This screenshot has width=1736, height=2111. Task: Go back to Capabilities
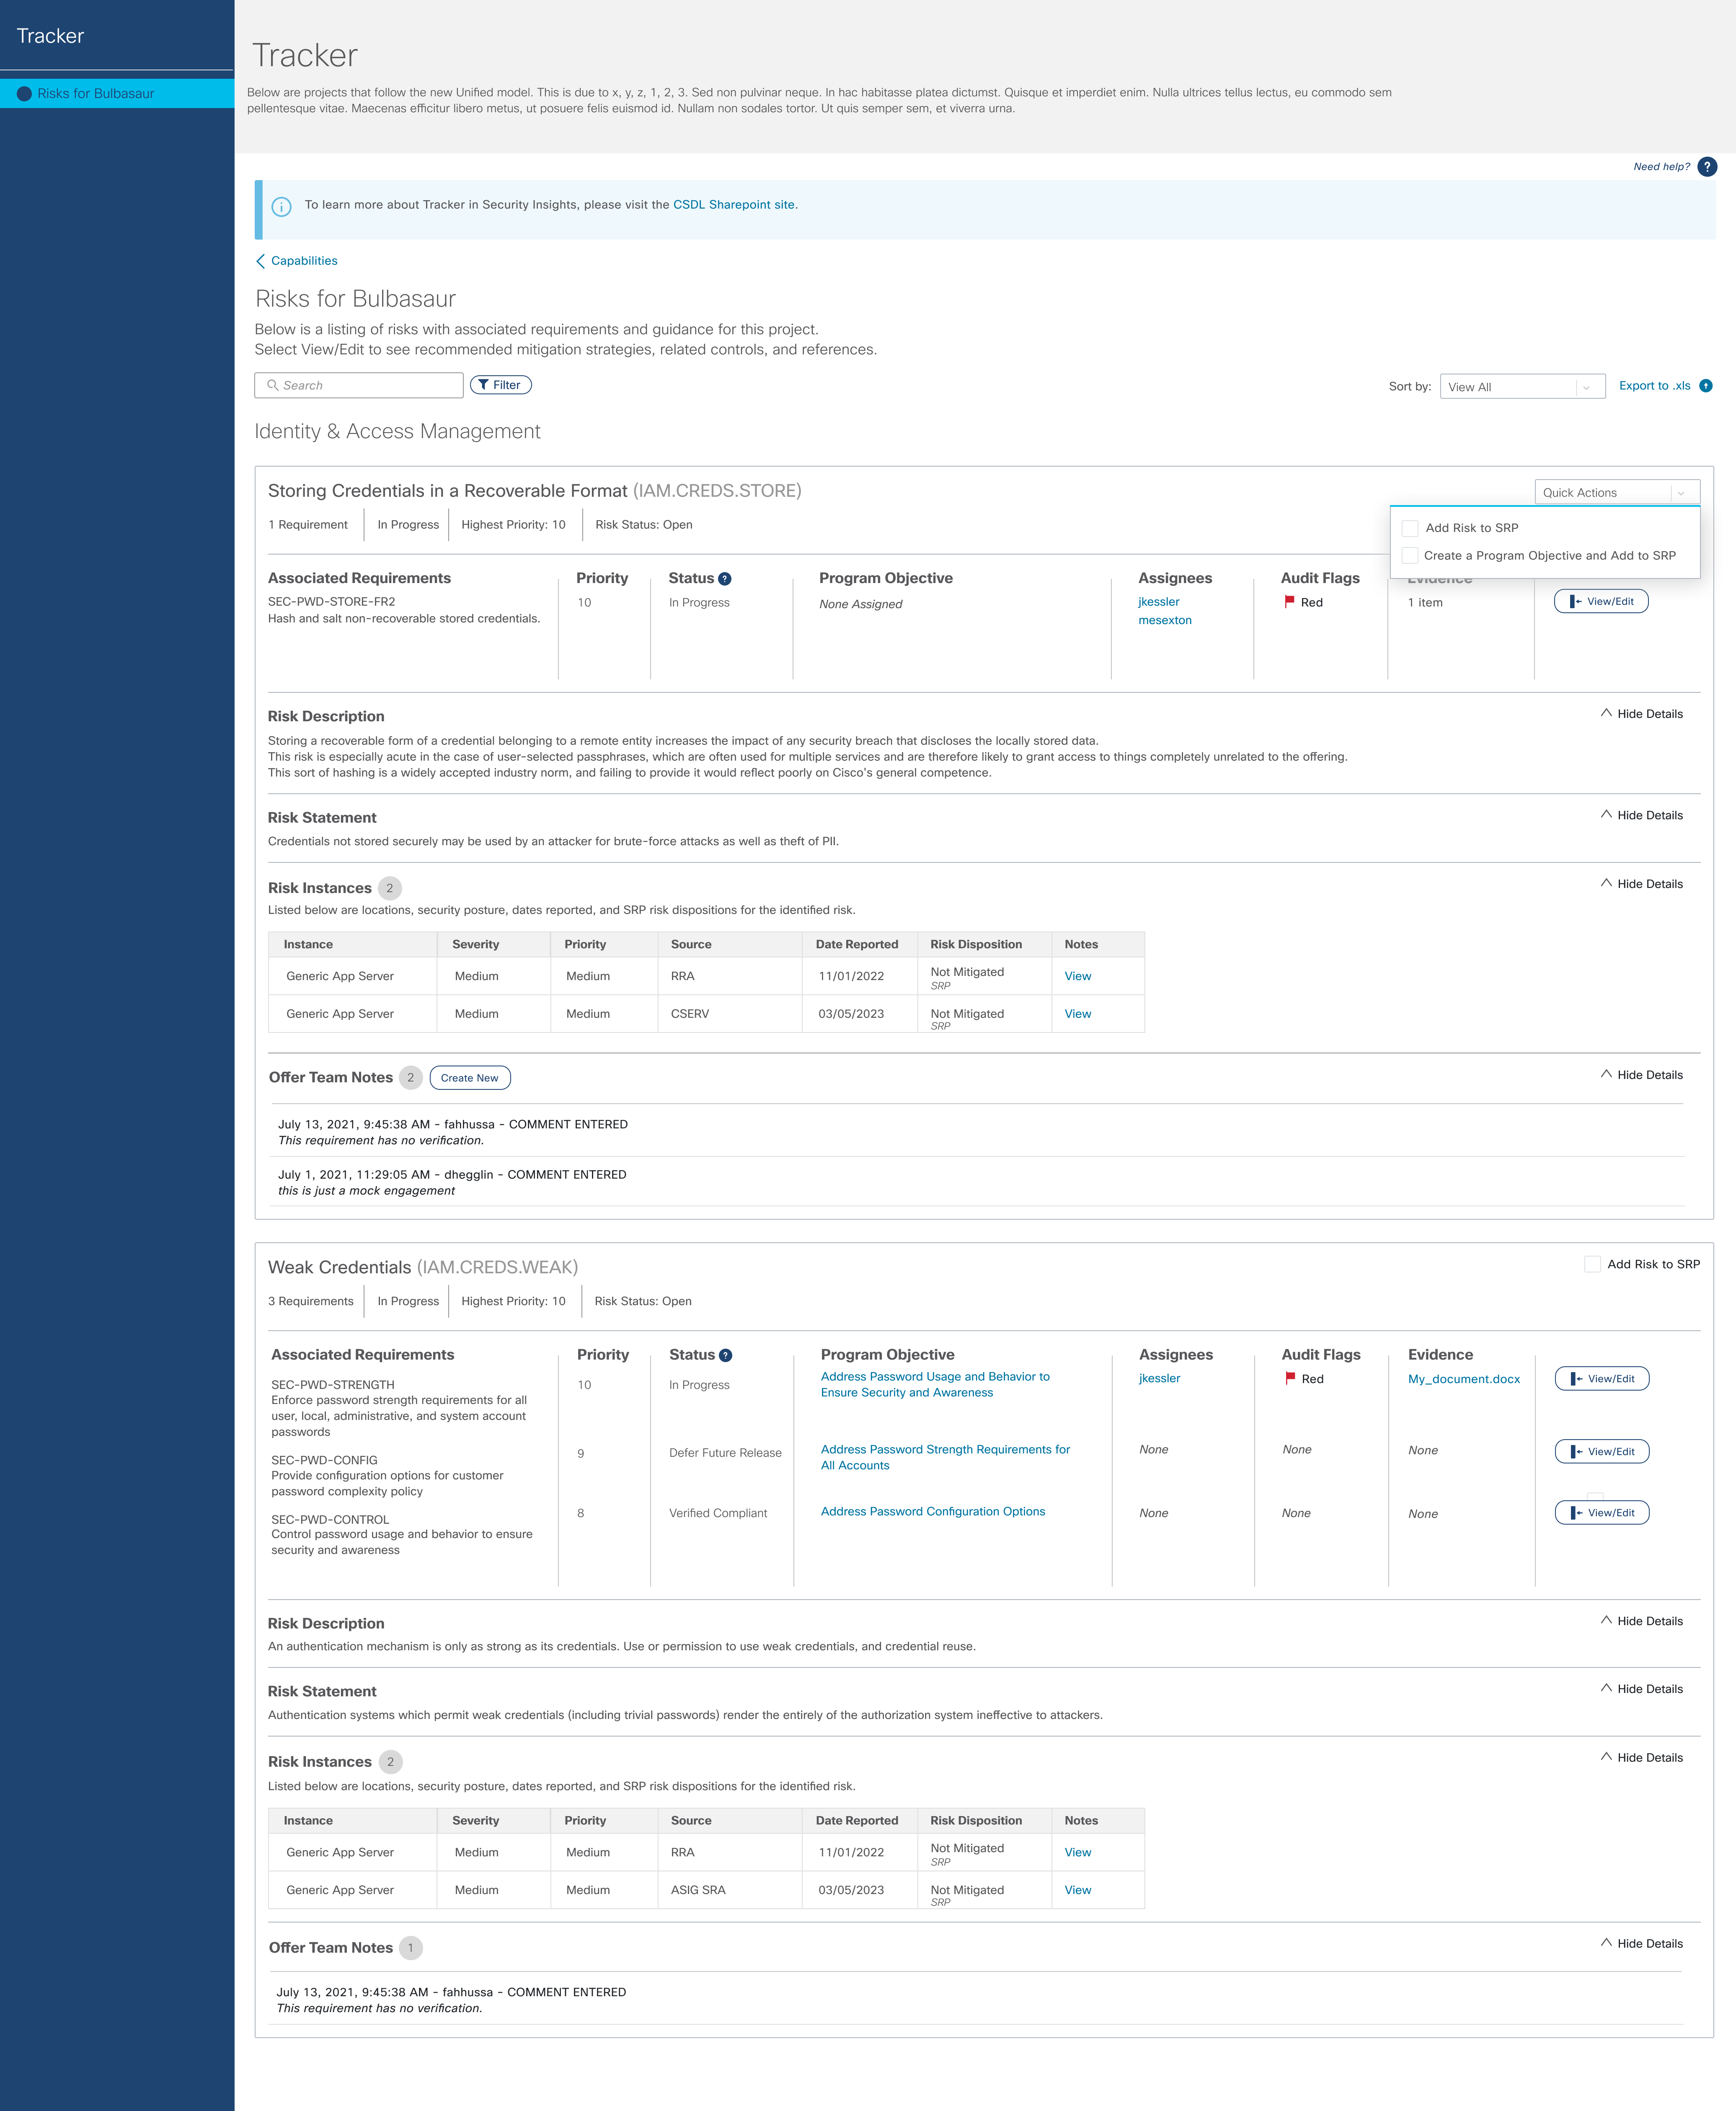(x=304, y=261)
